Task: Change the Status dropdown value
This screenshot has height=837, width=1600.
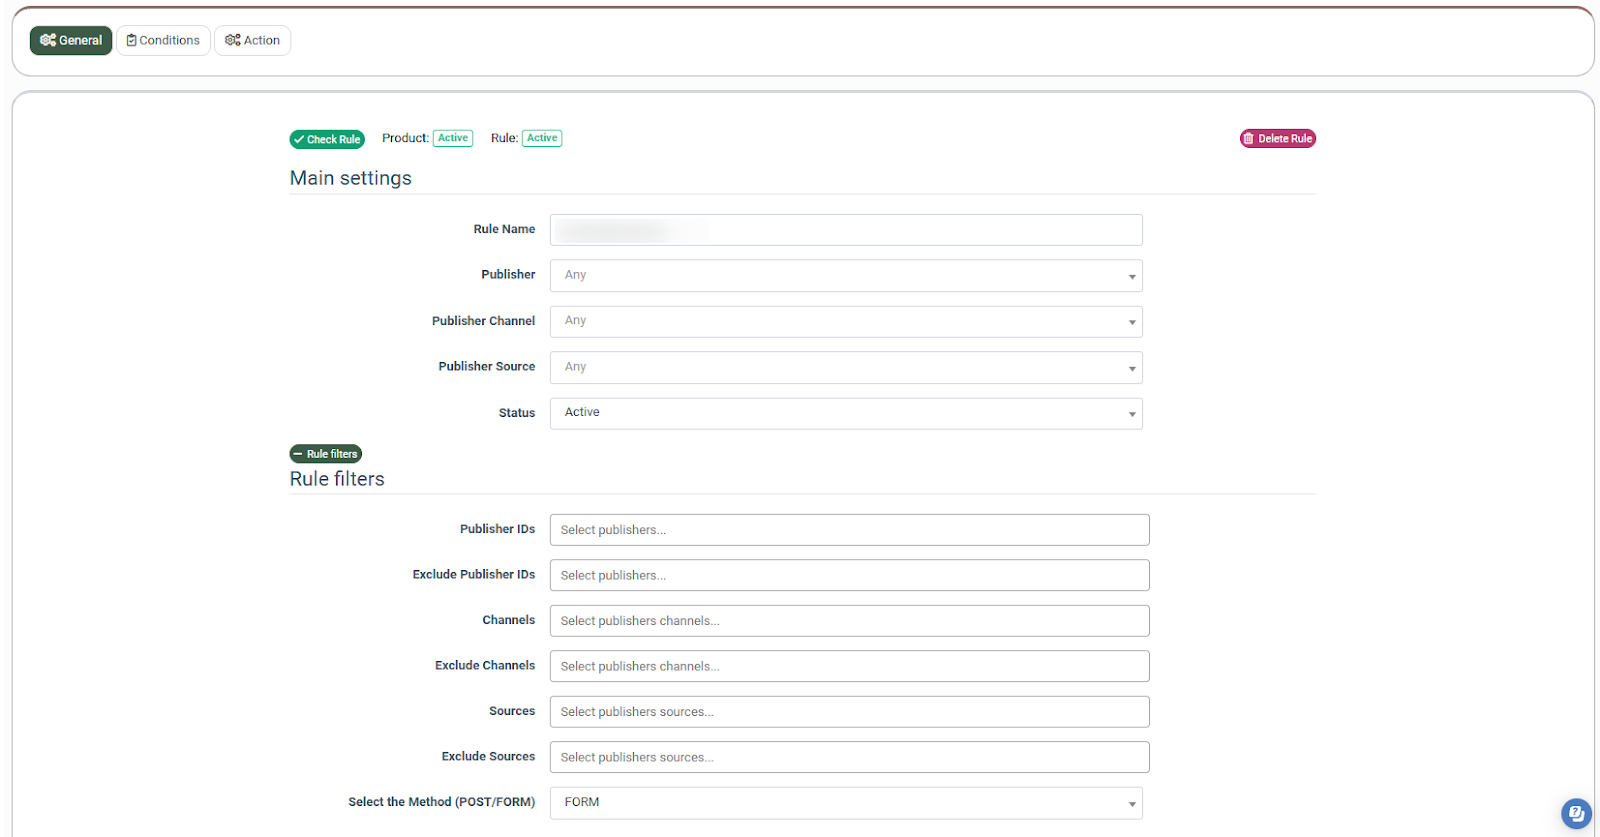Action: tap(845, 414)
